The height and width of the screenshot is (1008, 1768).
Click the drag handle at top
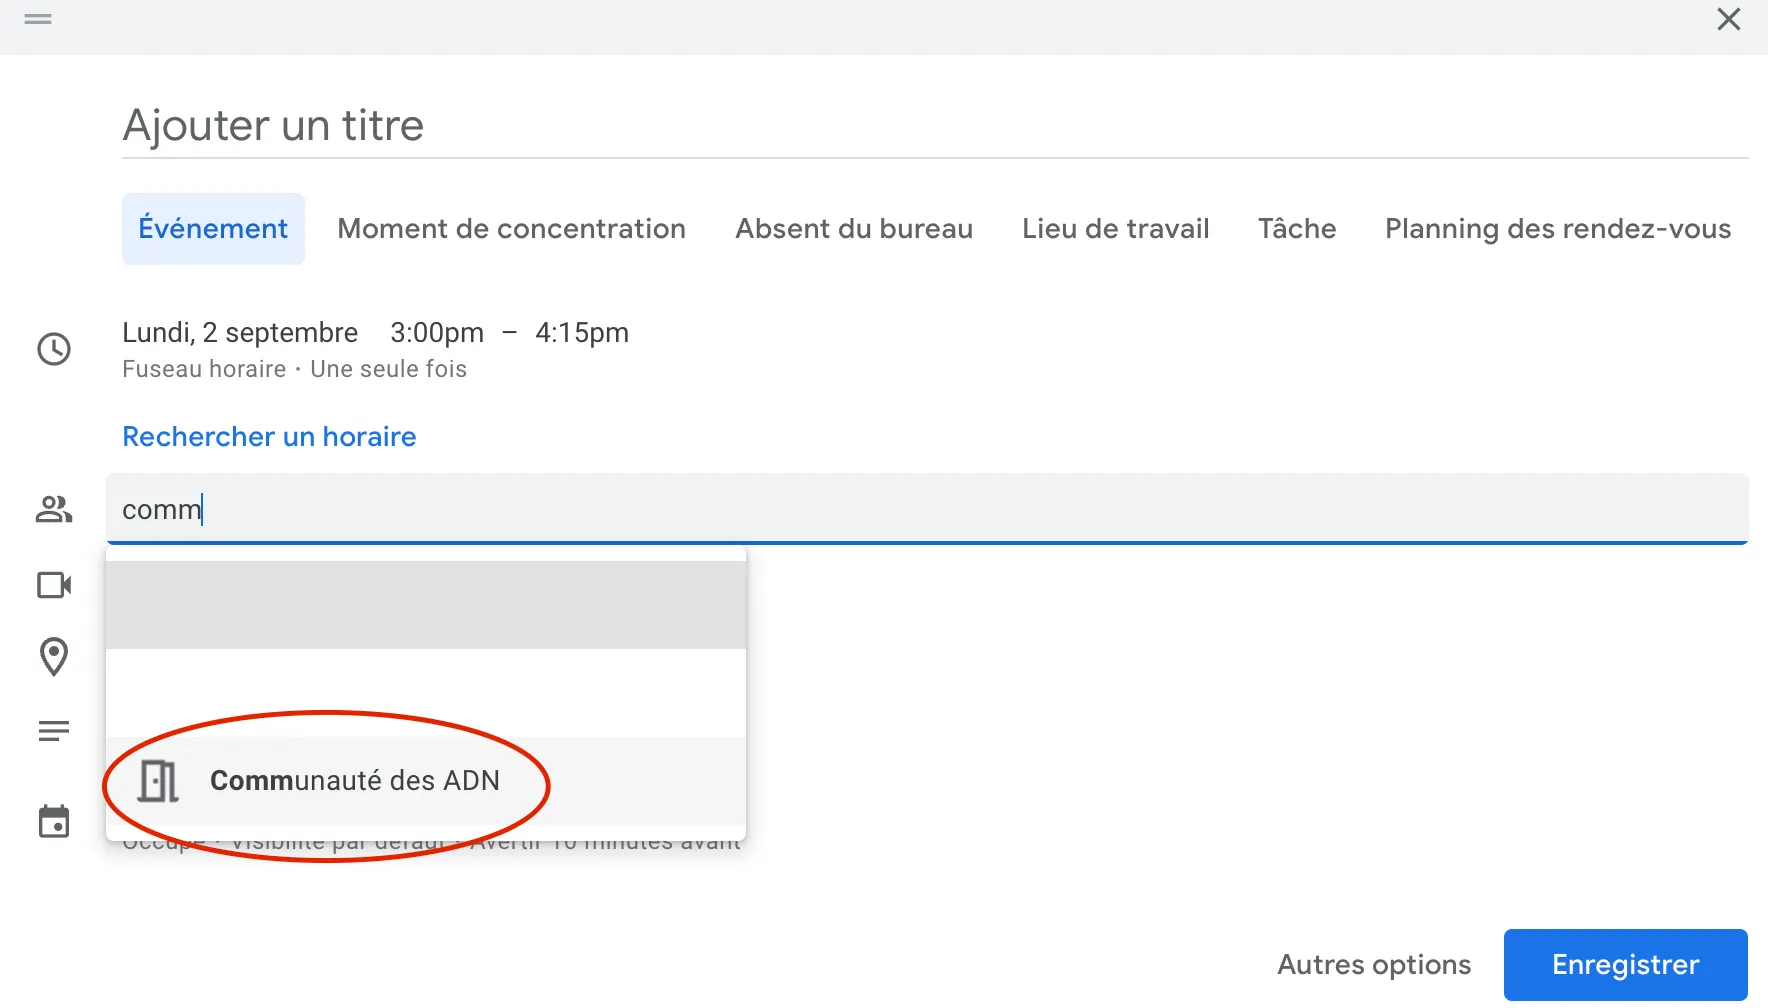click(38, 19)
